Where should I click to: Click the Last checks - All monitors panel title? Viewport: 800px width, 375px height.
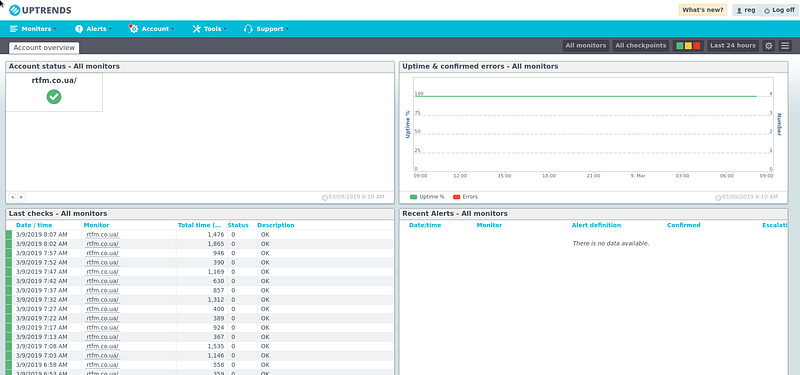(x=58, y=214)
